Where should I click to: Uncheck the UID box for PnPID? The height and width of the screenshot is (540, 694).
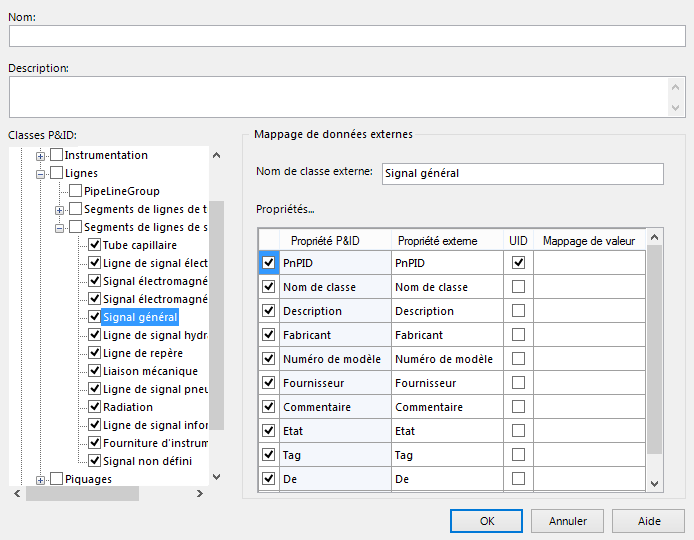click(x=518, y=263)
